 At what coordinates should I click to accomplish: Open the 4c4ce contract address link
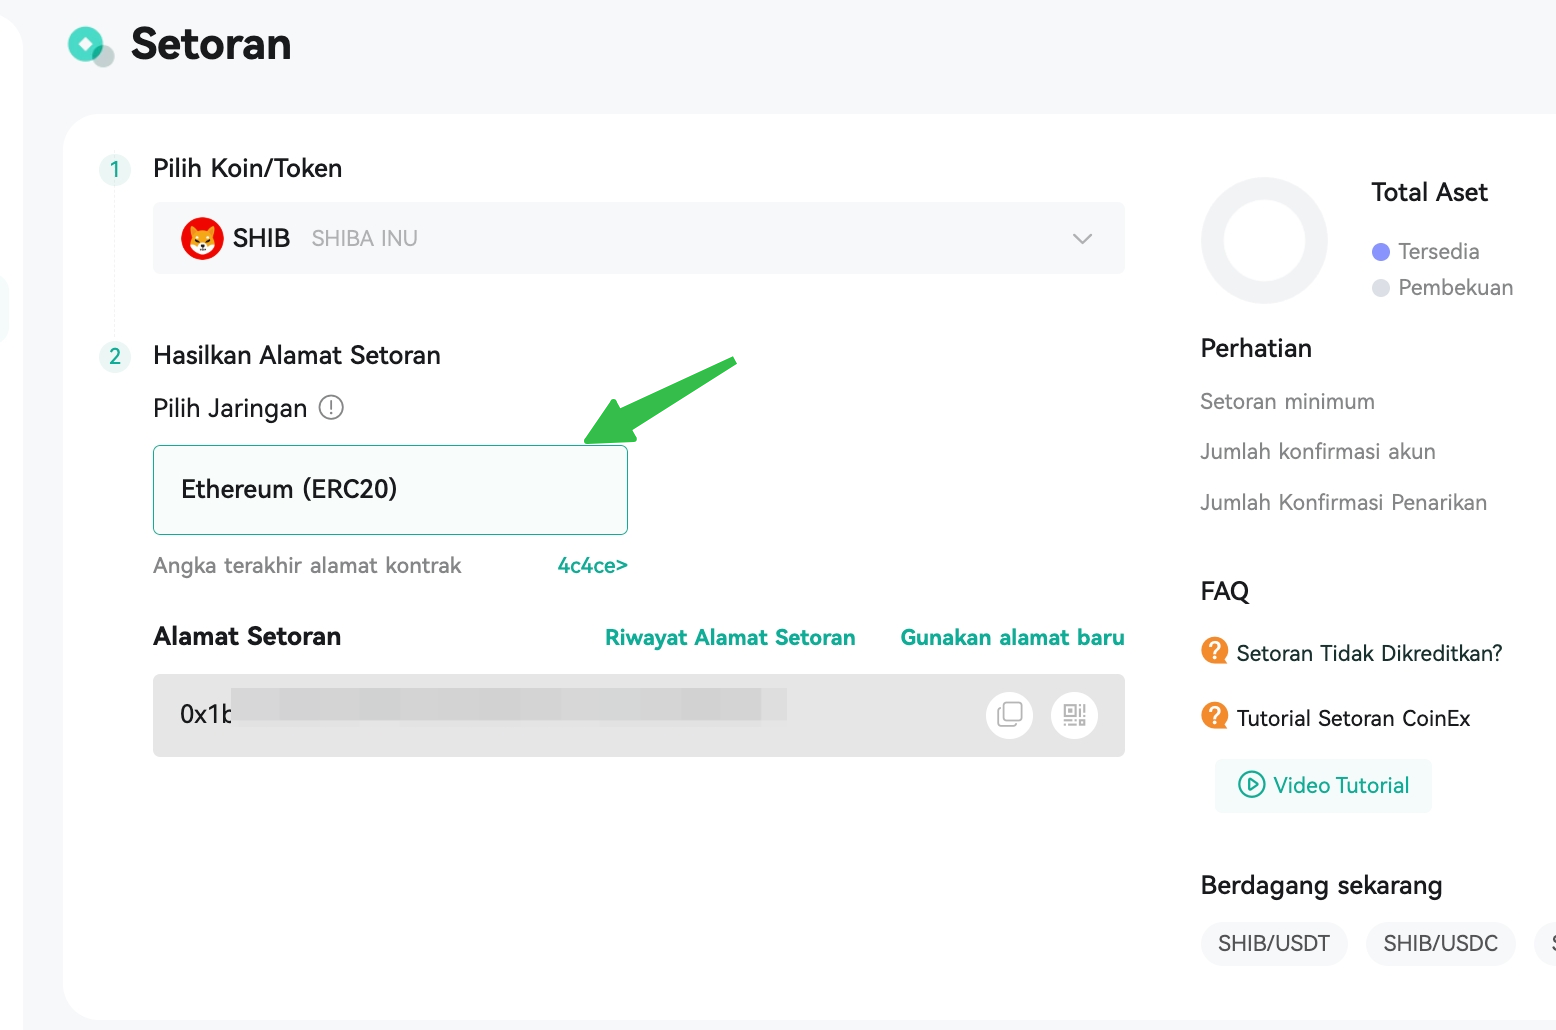click(592, 565)
